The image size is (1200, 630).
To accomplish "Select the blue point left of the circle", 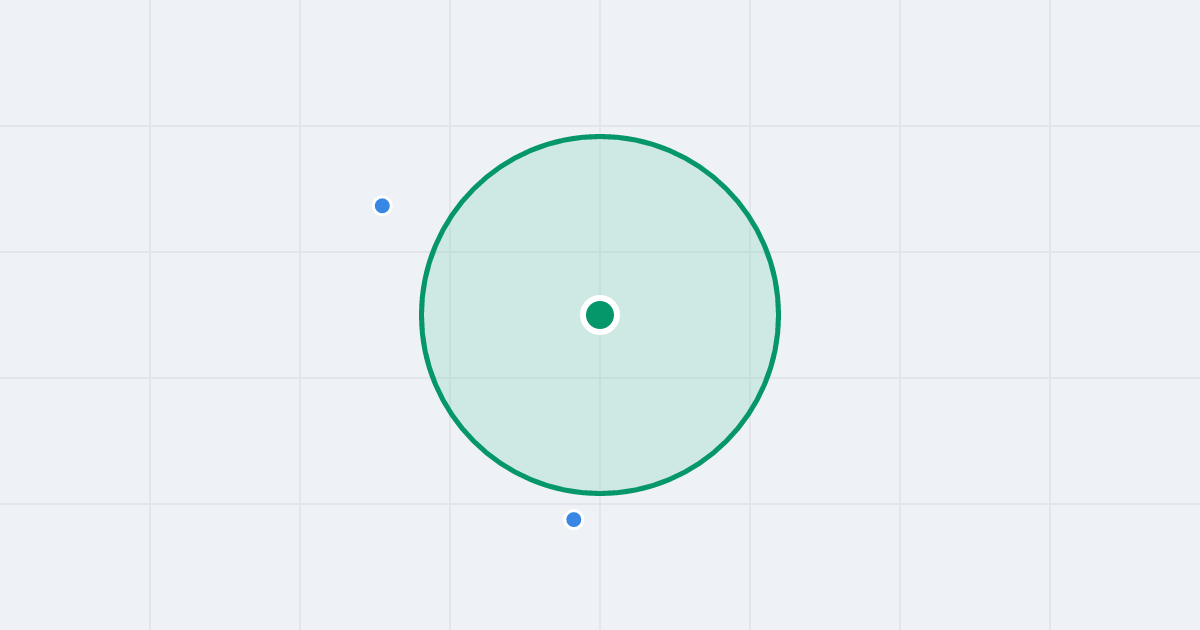I will click(382, 206).
